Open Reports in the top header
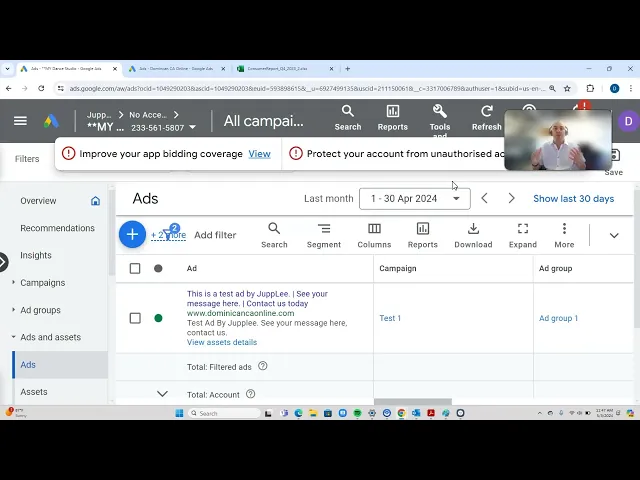Image resolution: width=640 pixels, height=480 pixels. click(x=392, y=118)
